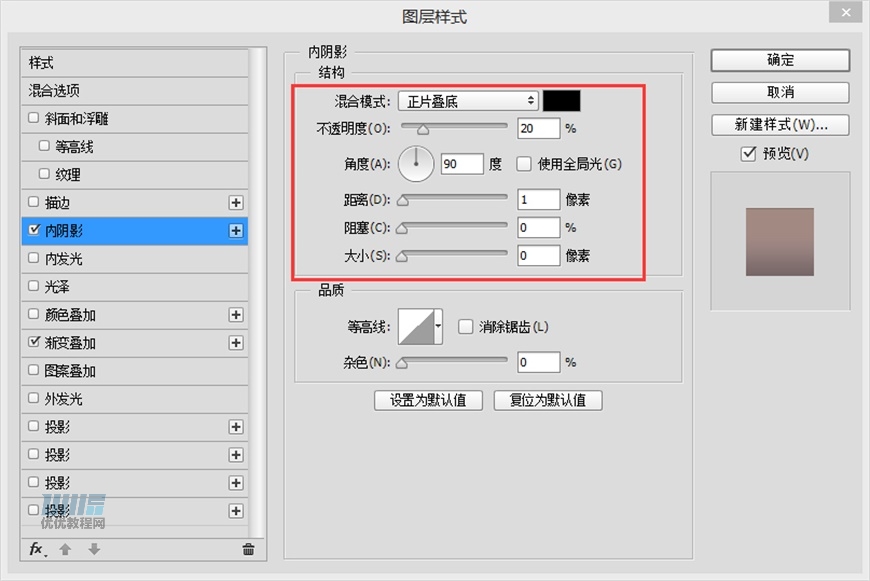Move effect down with down arrow icon
Viewport: 870px width, 581px height.
(x=94, y=549)
